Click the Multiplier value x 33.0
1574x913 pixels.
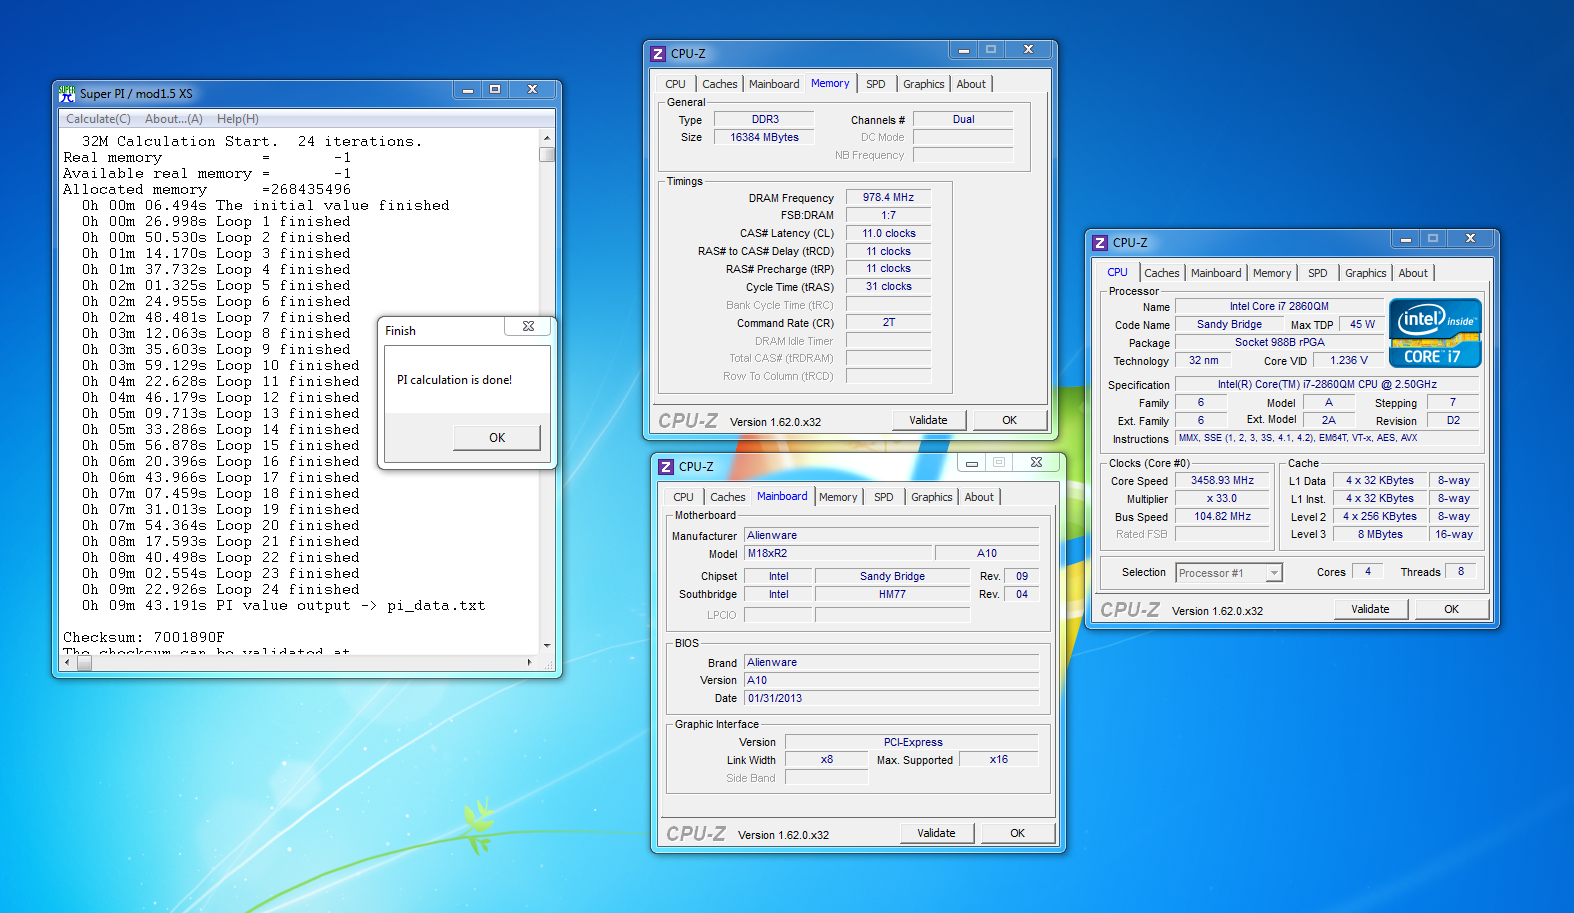1222,499
